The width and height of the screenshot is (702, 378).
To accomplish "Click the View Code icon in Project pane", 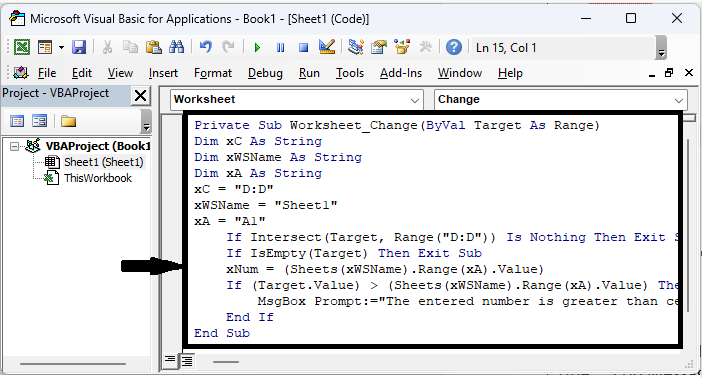I will 17,121.
